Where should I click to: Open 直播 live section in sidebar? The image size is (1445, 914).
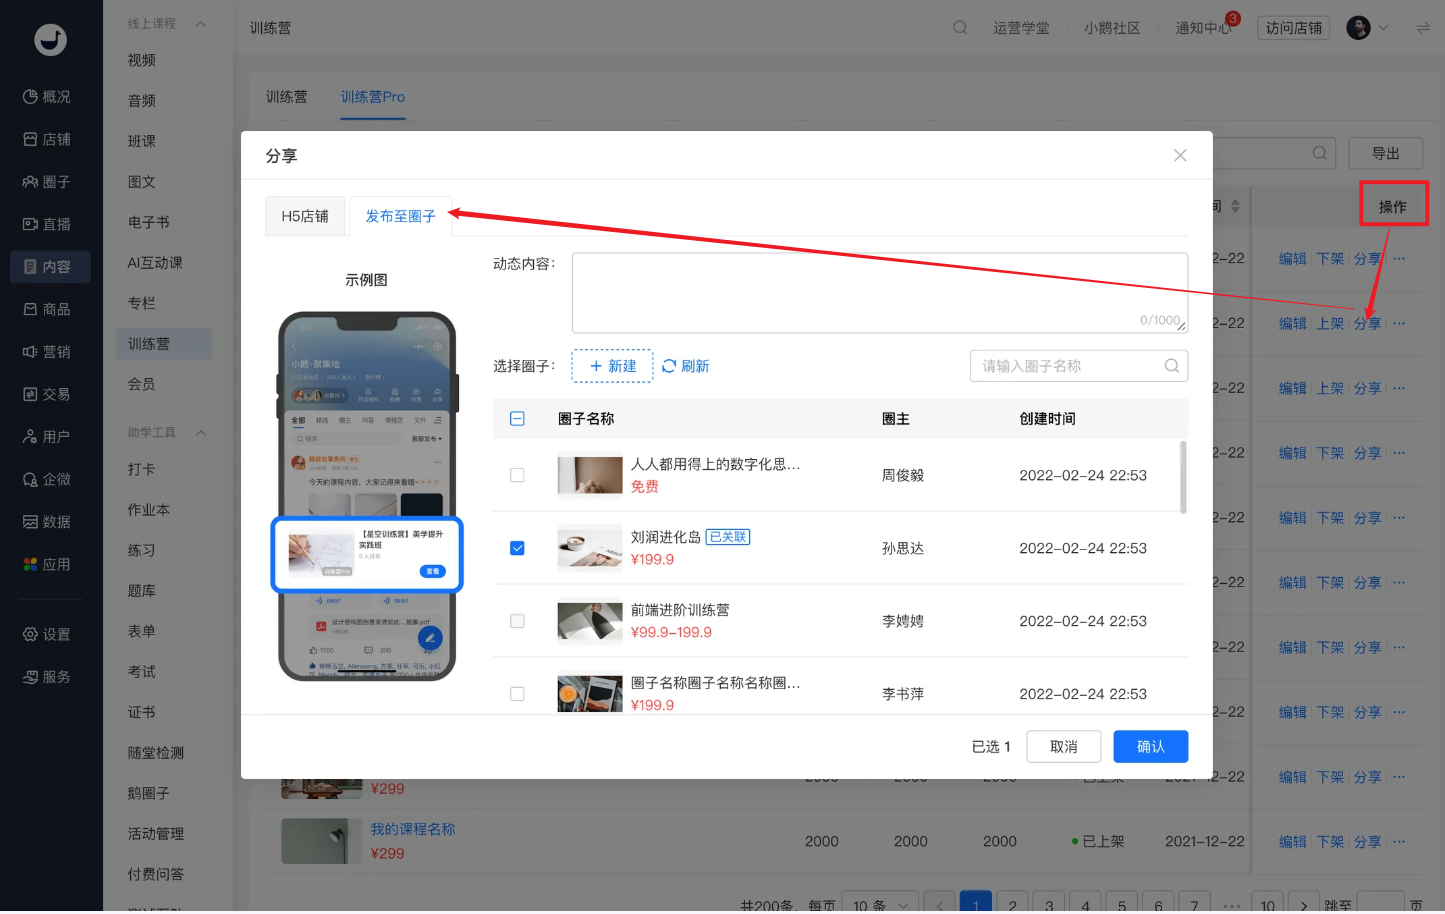pos(47,224)
